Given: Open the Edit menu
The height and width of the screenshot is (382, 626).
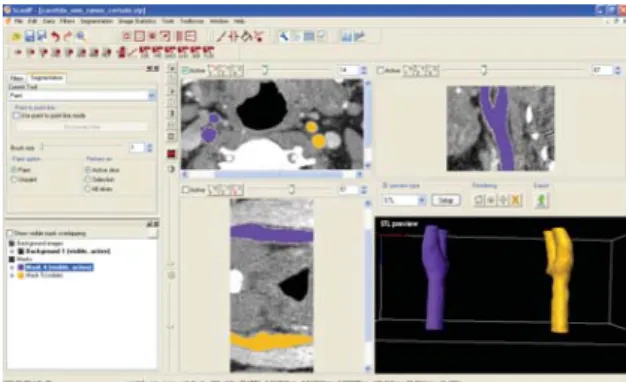Looking at the screenshot, I should 33,21.
